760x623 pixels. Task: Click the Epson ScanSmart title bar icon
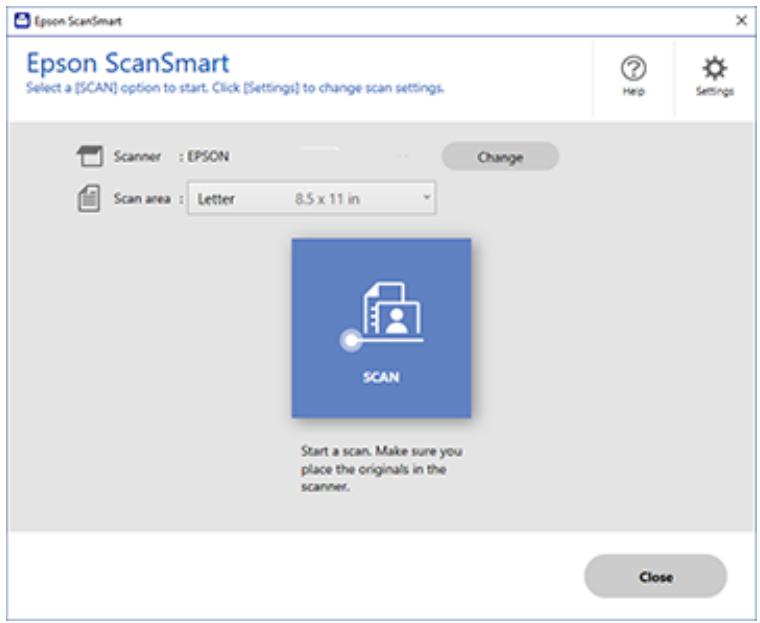point(22,21)
